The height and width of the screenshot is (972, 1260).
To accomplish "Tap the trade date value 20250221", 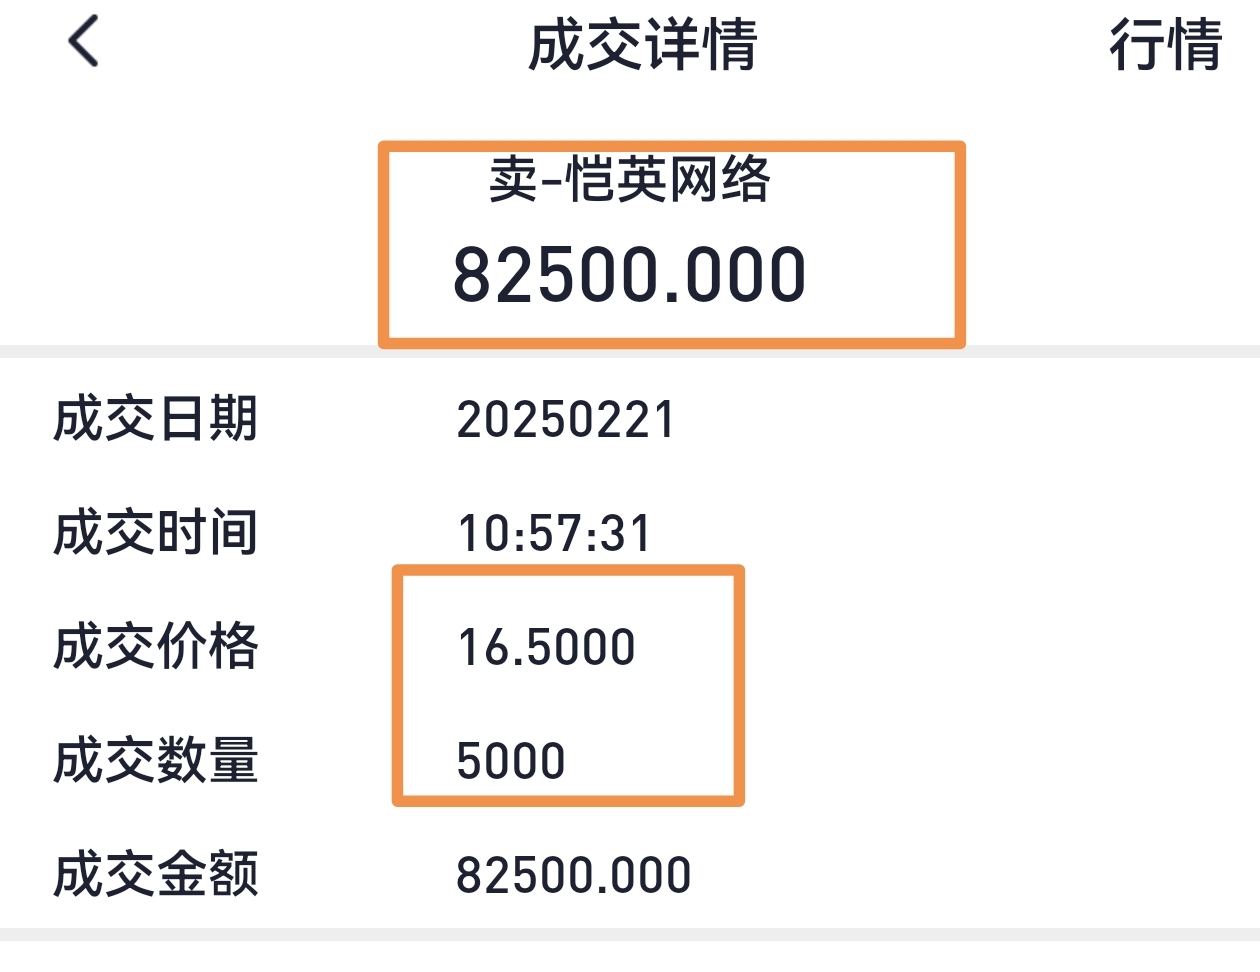I will coord(566,420).
